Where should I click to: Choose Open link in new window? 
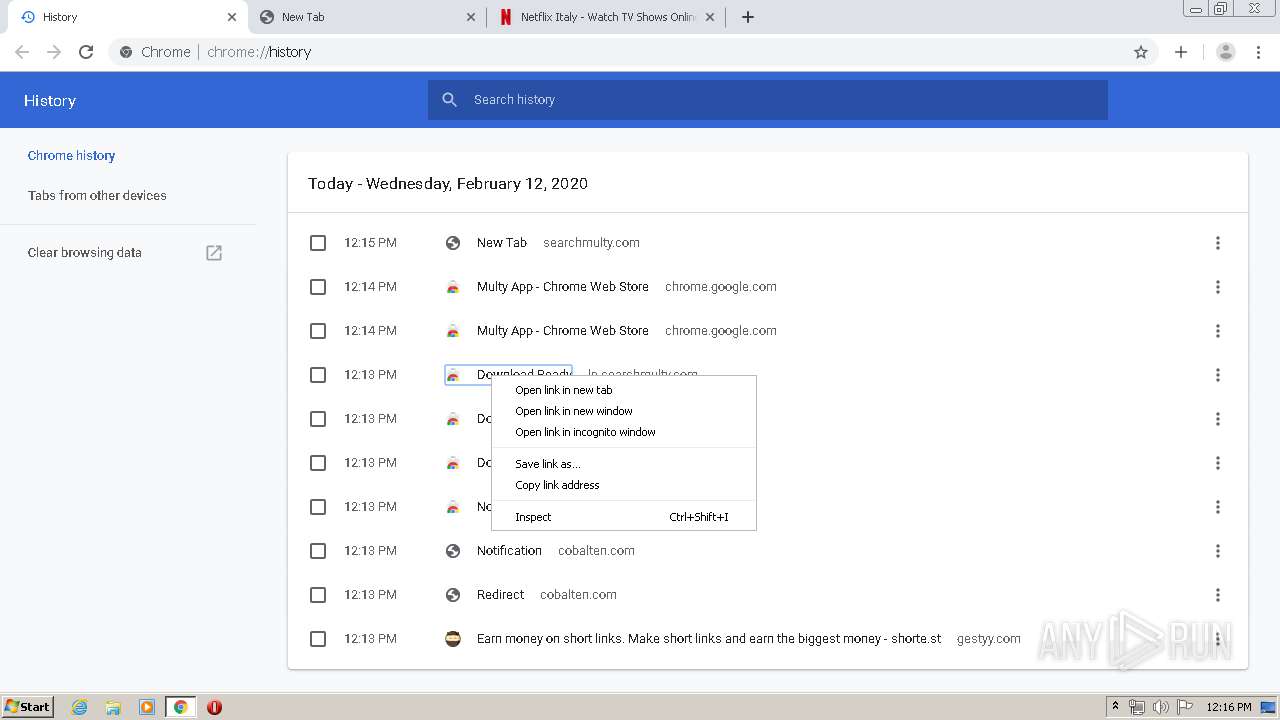[624, 411]
